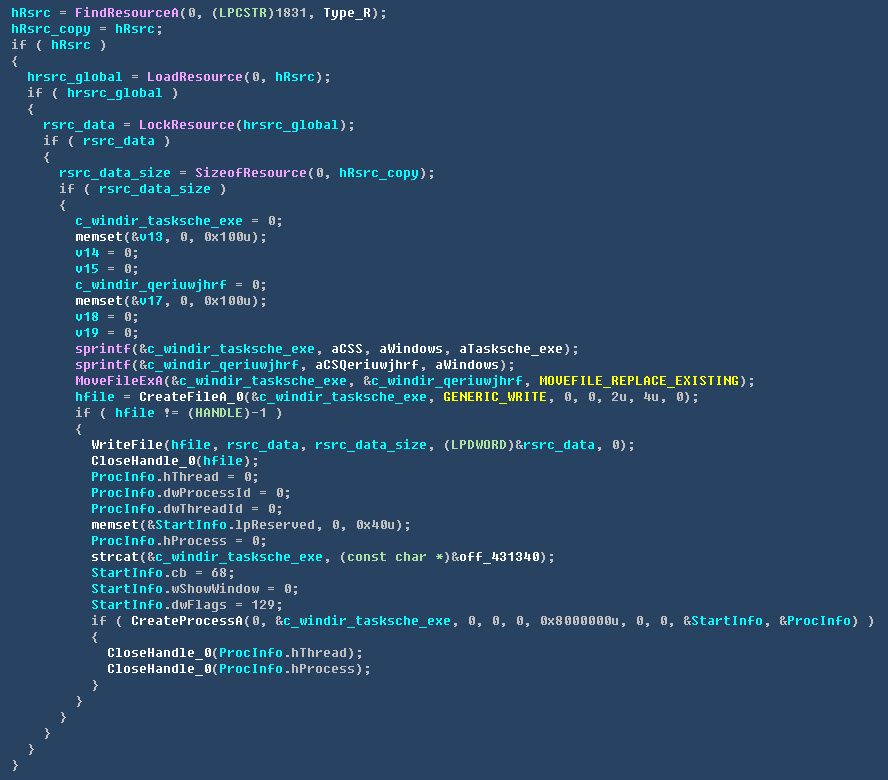
Task: Click the off_431340 reference
Action: (x=499, y=557)
